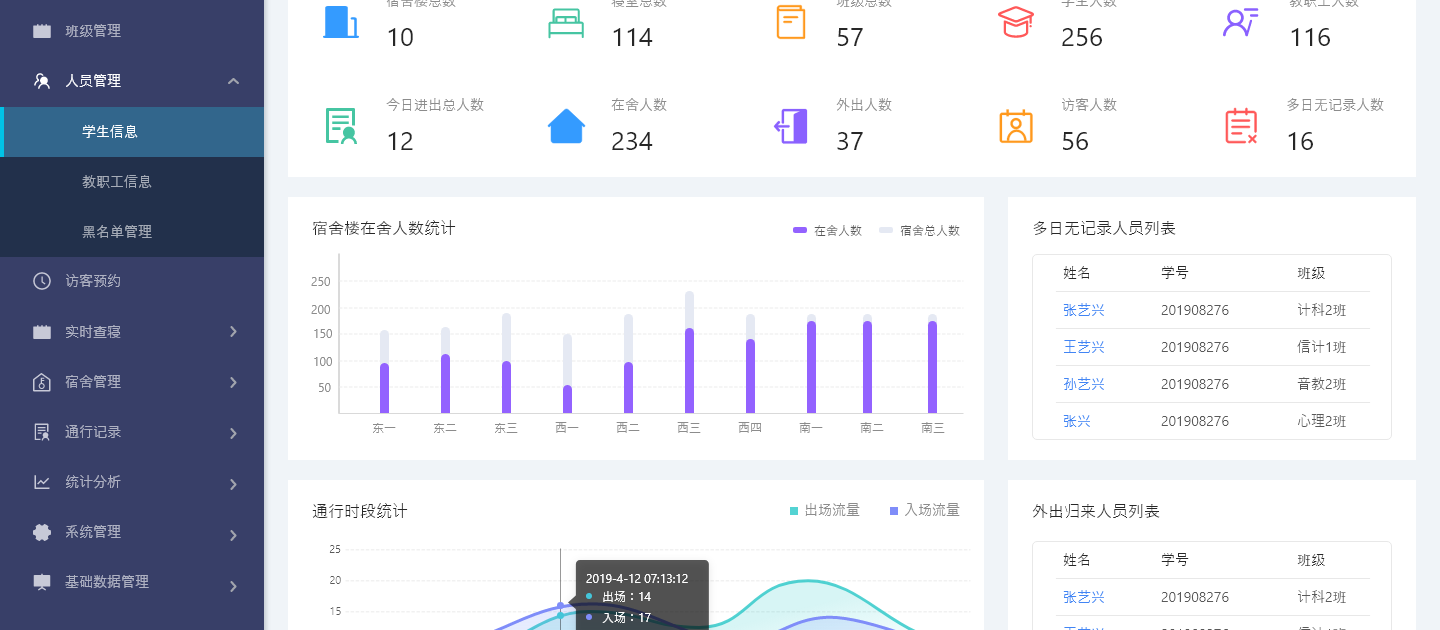Click the 信计1班 class cell
Image resolution: width=1440 pixels, height=630 pixels.
pos(1322,347)
